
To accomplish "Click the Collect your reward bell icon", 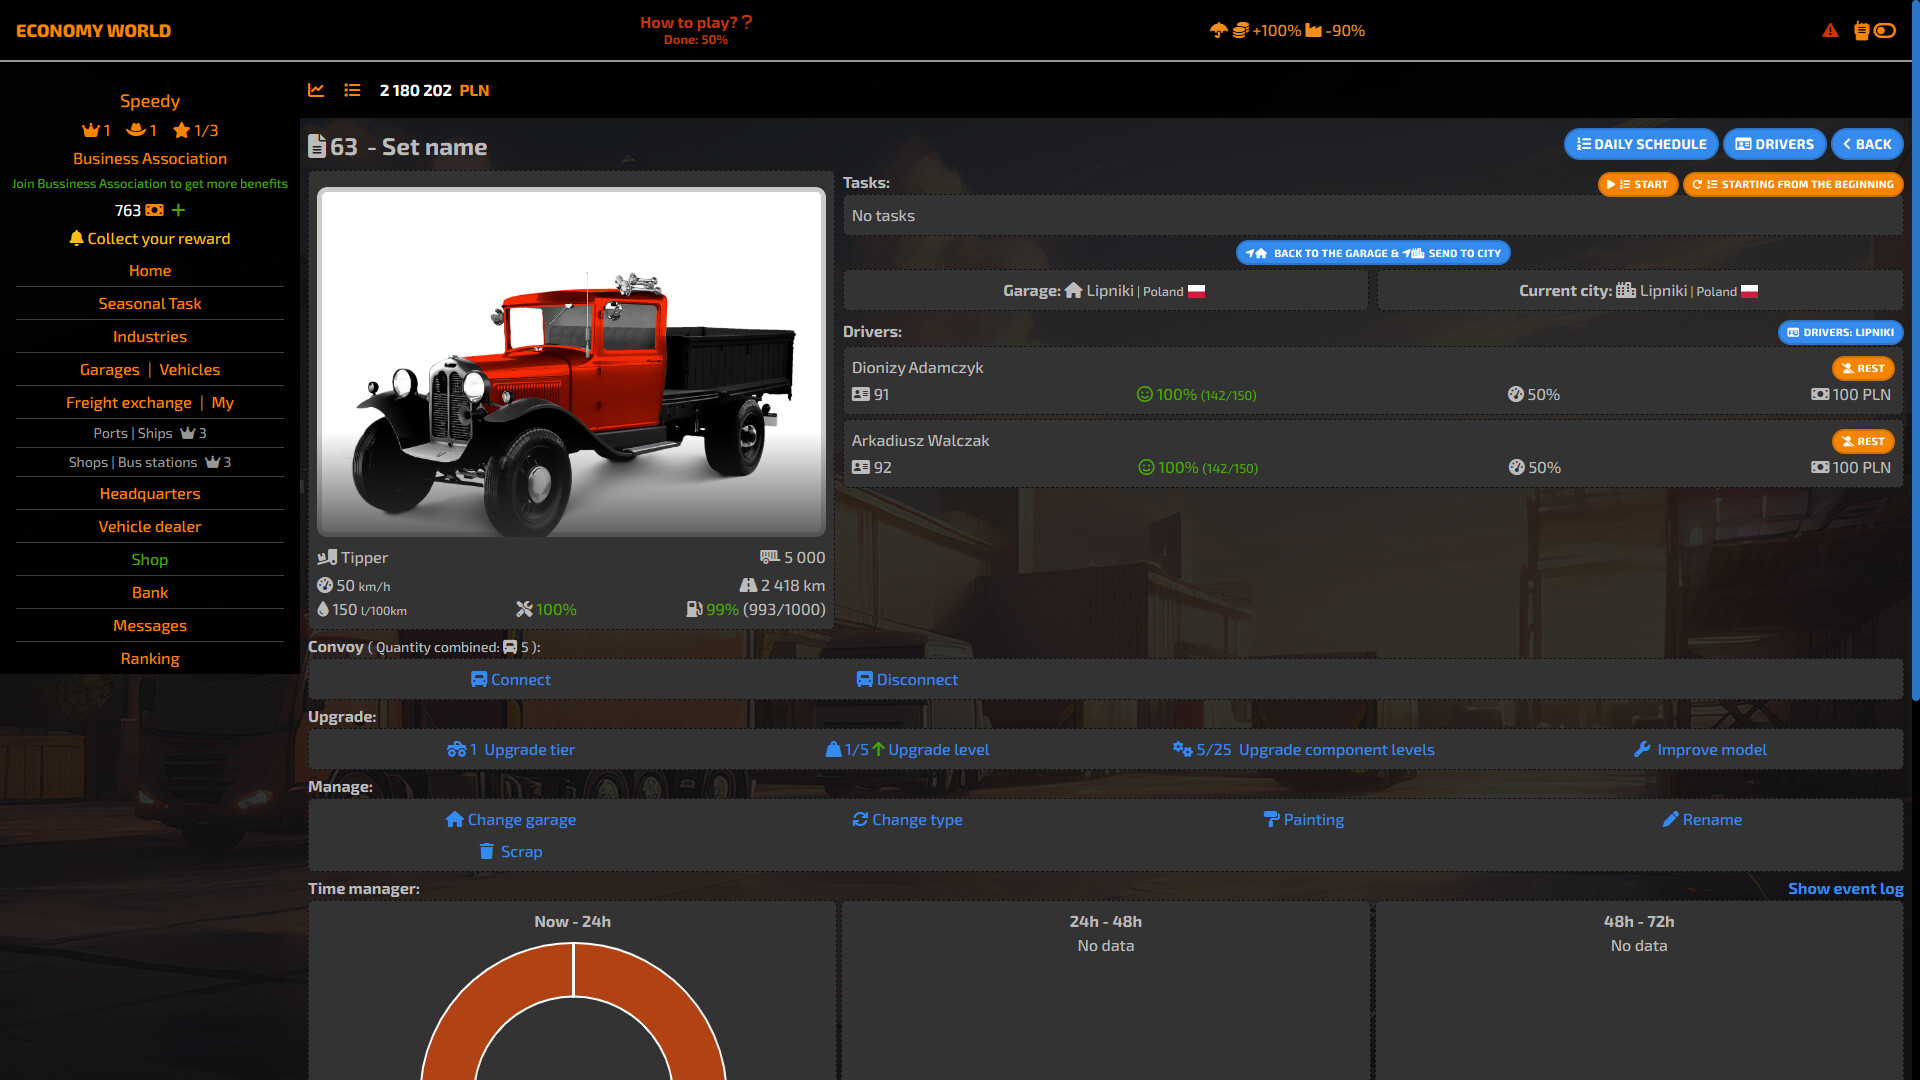I will (76, 238).
